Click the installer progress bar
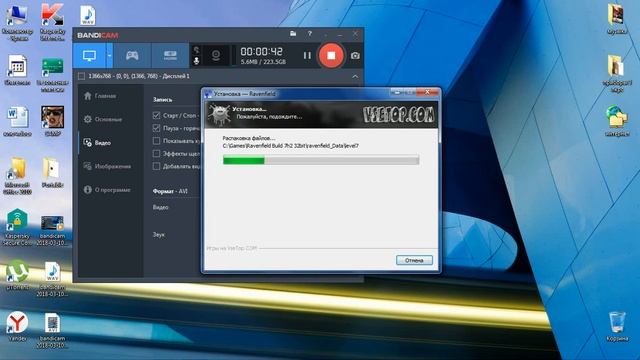This screenshot has height=360, width=640. (x=321, y=160)
